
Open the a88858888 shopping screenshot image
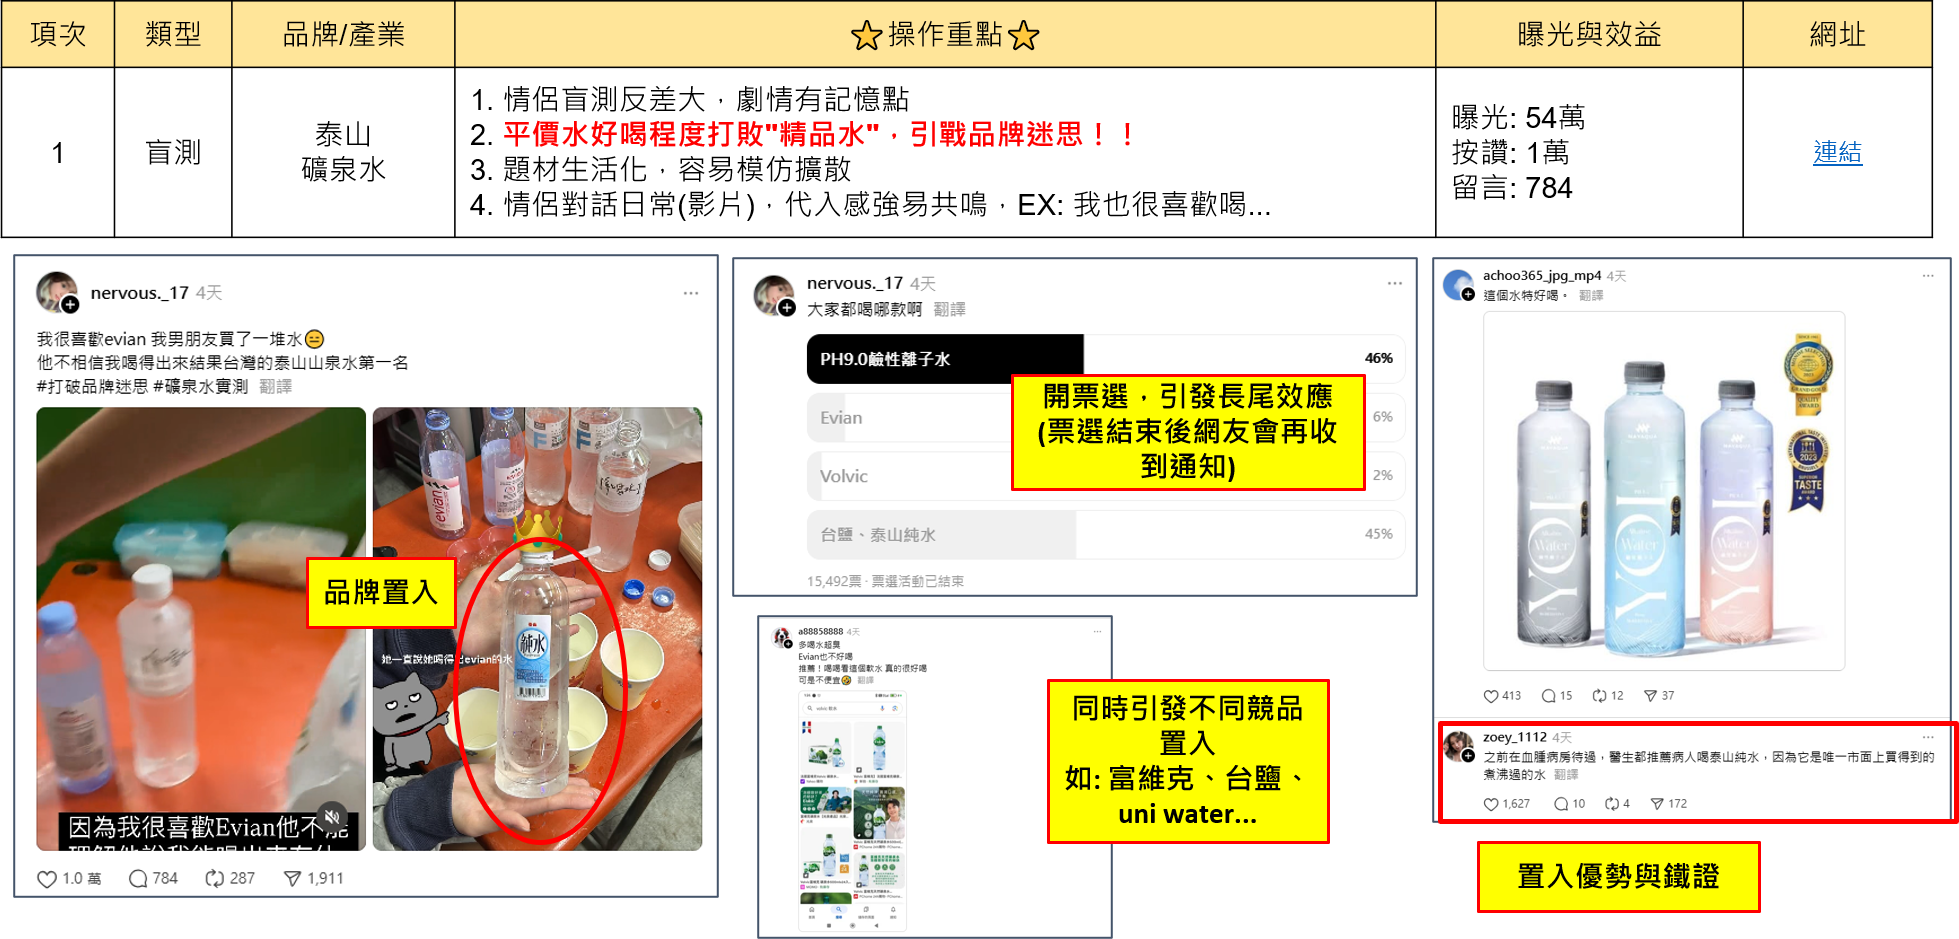(x=852, y=811)
